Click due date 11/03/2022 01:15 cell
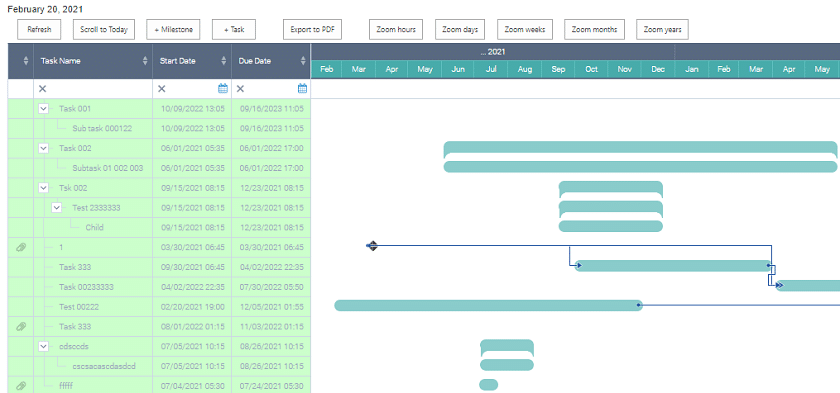 272,327
